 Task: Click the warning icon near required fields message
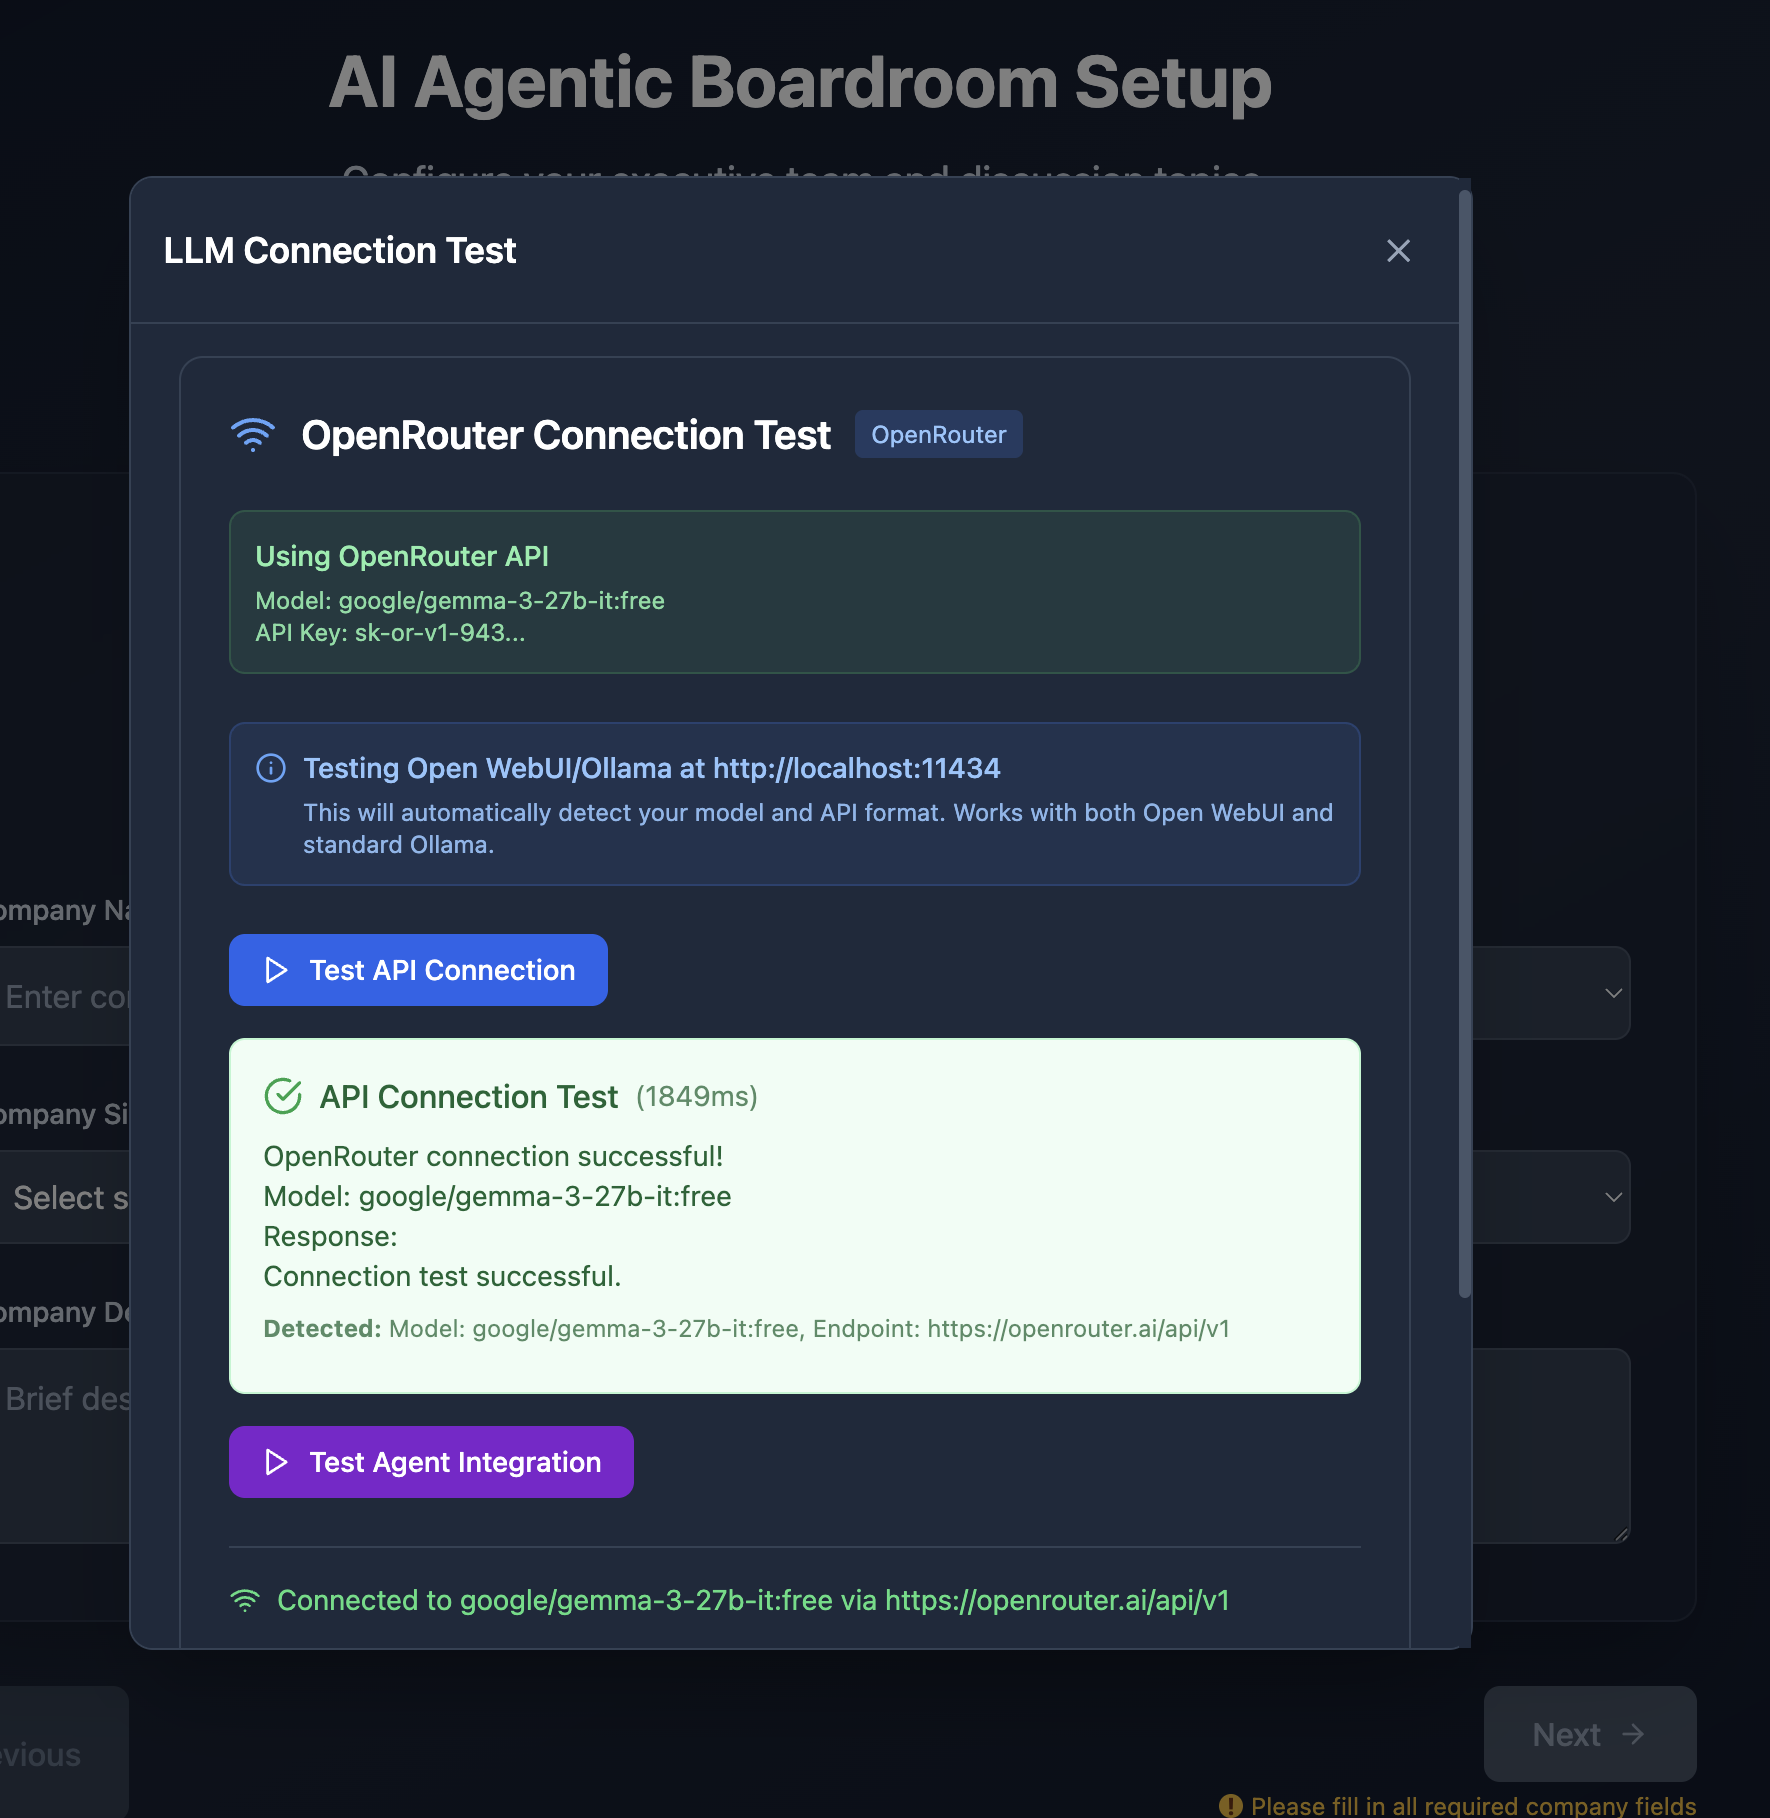pyautogui.click(x=1231, y=1805)
